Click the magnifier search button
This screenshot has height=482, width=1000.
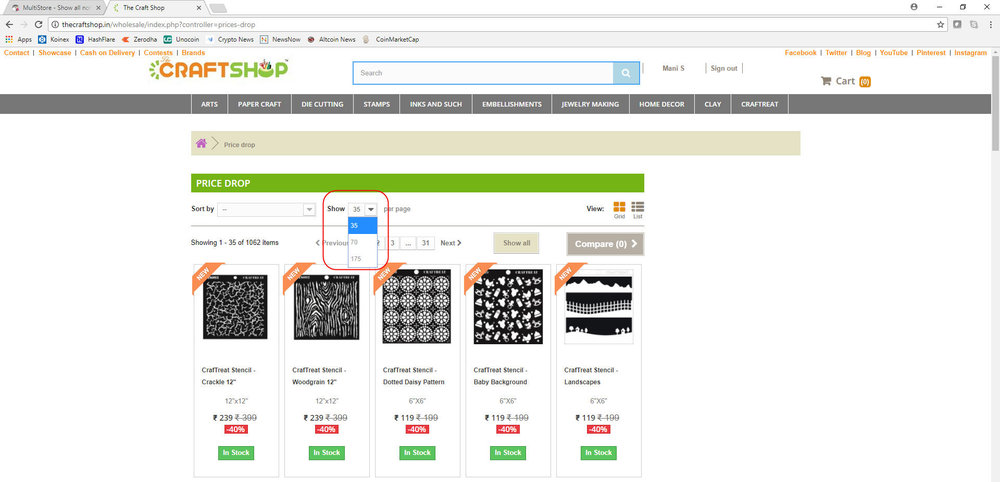(x=626, y=73)
